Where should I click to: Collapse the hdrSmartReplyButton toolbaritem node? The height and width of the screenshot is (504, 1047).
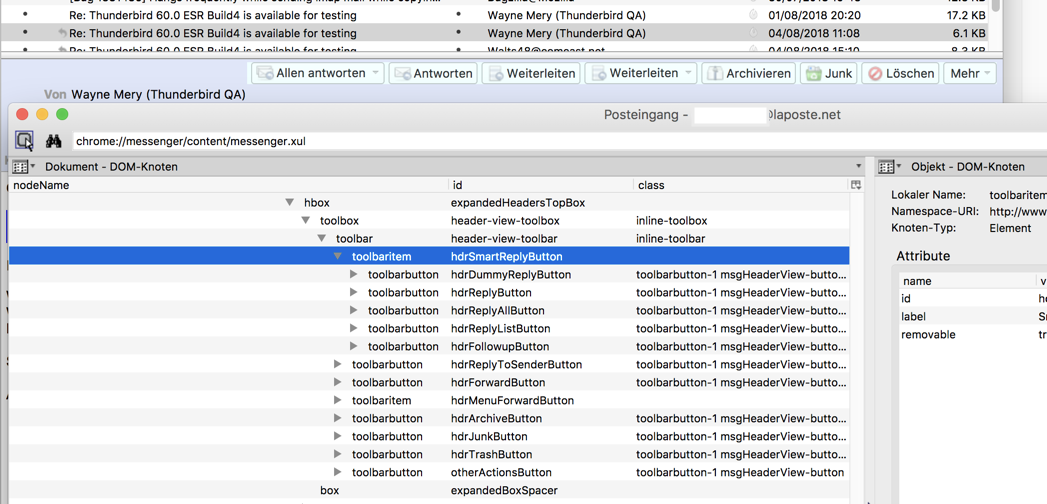pos(338,257)
